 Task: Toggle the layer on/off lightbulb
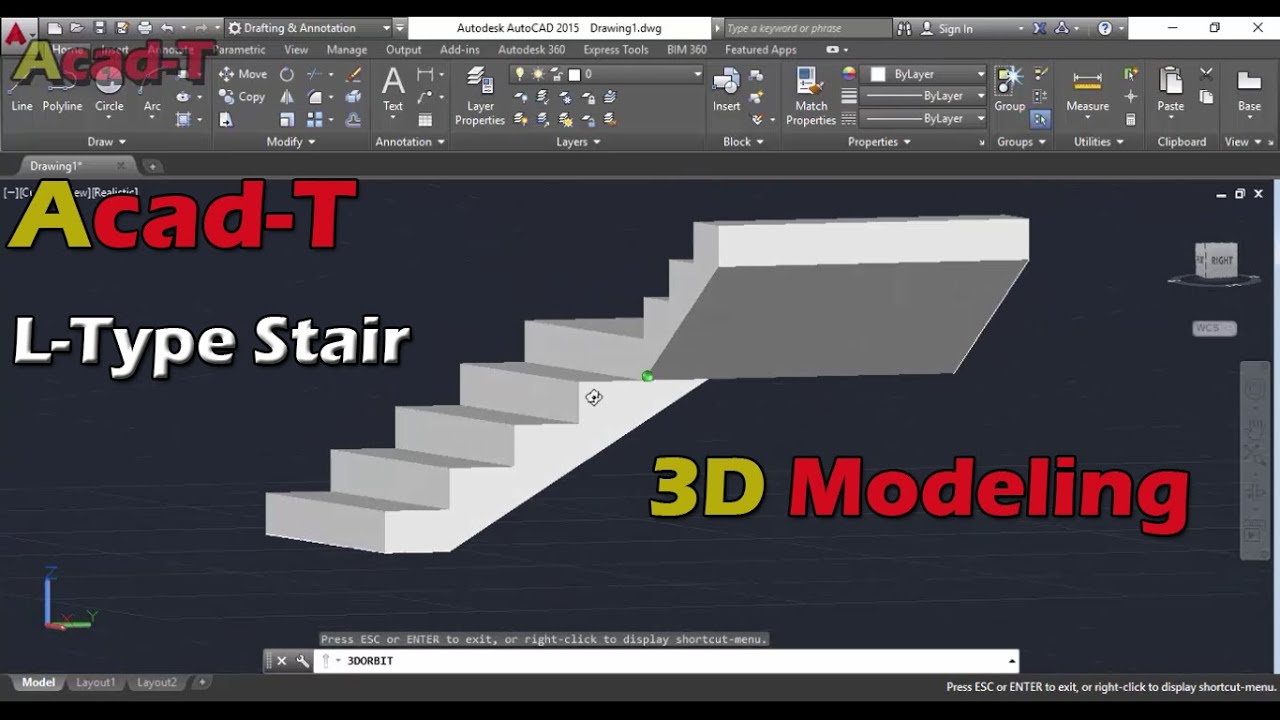[x=519, y=74]
